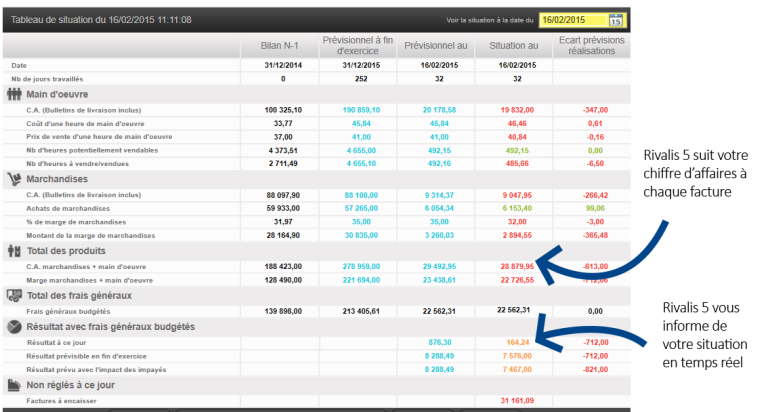
Task: Click the 99,06 écart value
Action: pos(595,208)
